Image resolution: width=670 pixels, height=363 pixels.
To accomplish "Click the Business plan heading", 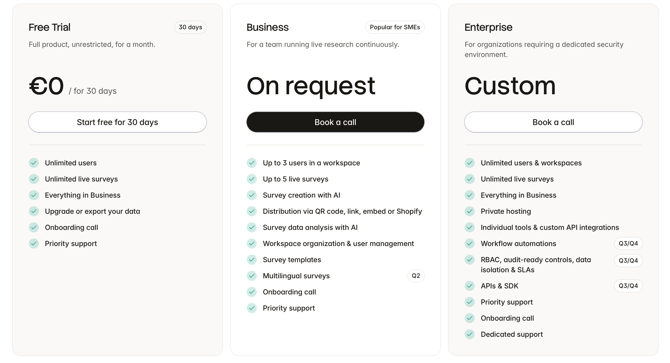I will click(x=267, y=27).
